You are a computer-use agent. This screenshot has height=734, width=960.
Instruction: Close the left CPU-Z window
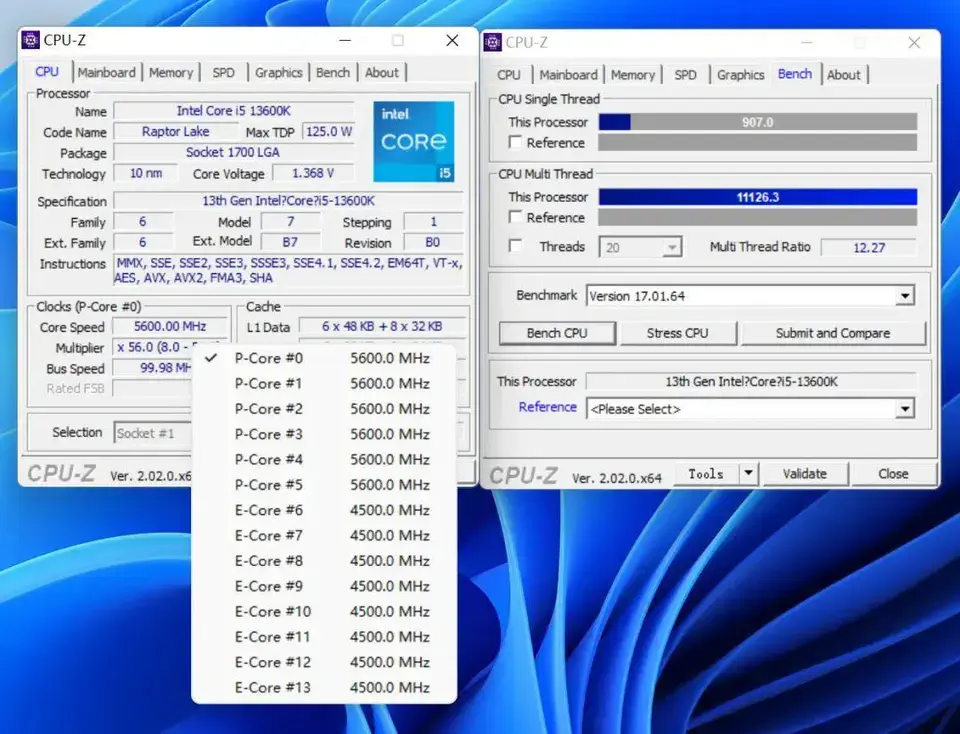452,40
